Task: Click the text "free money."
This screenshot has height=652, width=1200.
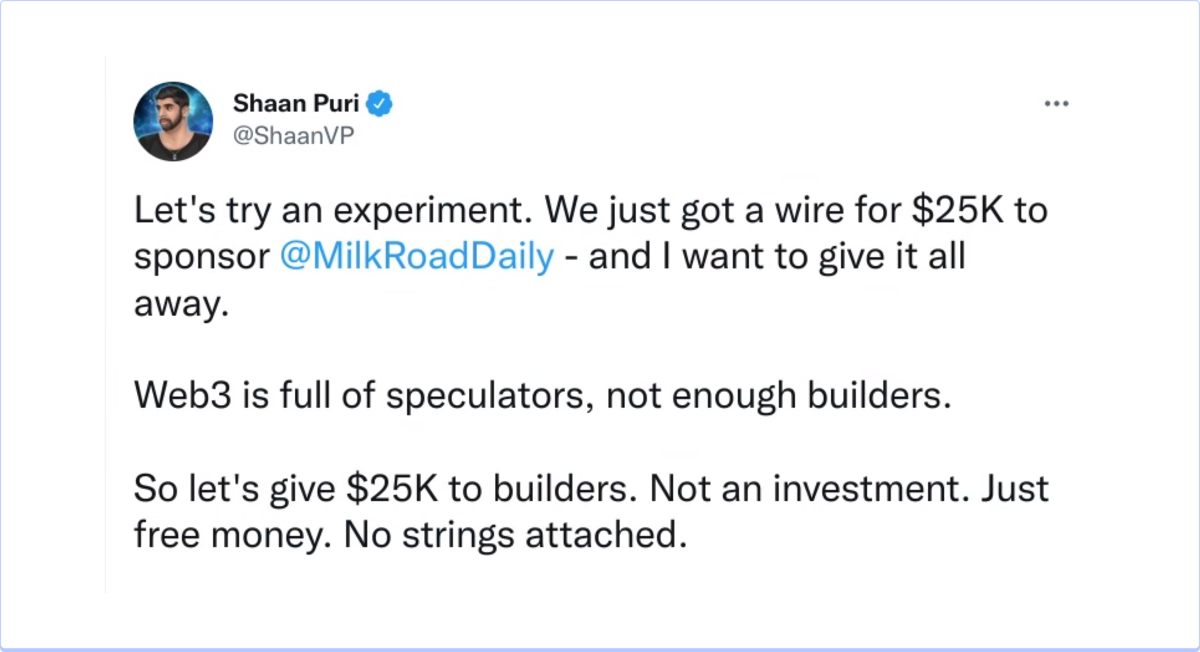Action: 233,536
